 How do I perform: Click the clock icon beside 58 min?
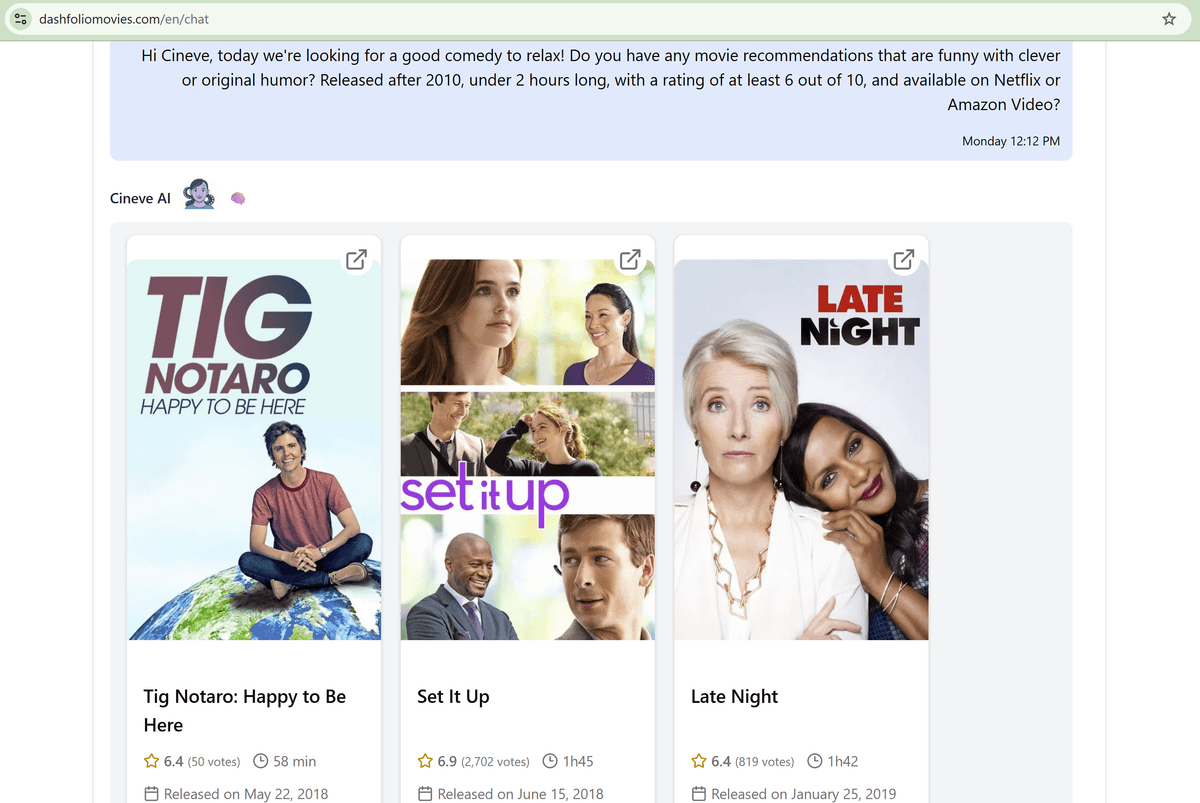[x=261, y=761]
